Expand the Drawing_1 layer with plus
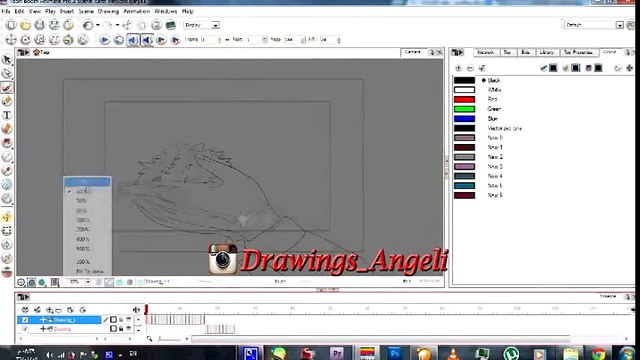The width and height of the screenshot is (640, 360). coord(43,320)
